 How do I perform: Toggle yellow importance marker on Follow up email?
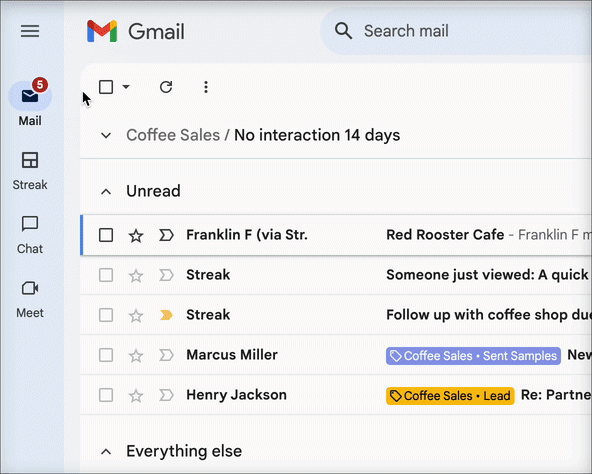[x=166, y=315]
